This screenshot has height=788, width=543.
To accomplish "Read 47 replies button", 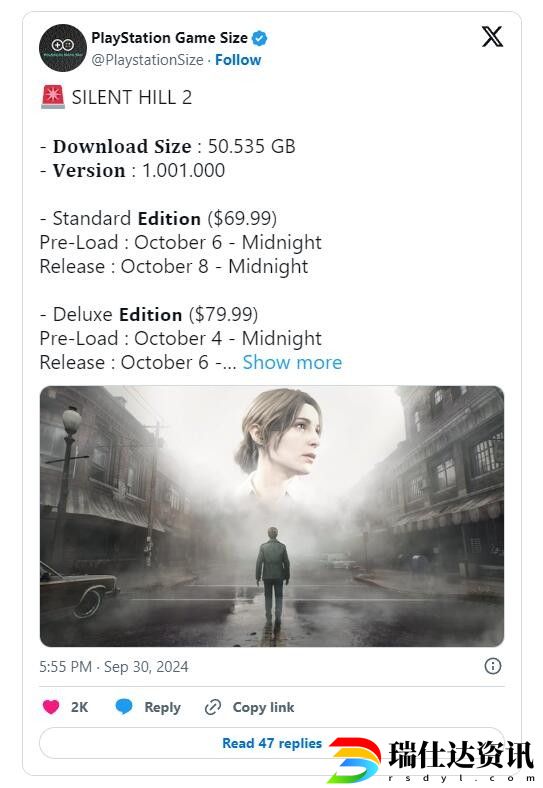I will (272, 743).
